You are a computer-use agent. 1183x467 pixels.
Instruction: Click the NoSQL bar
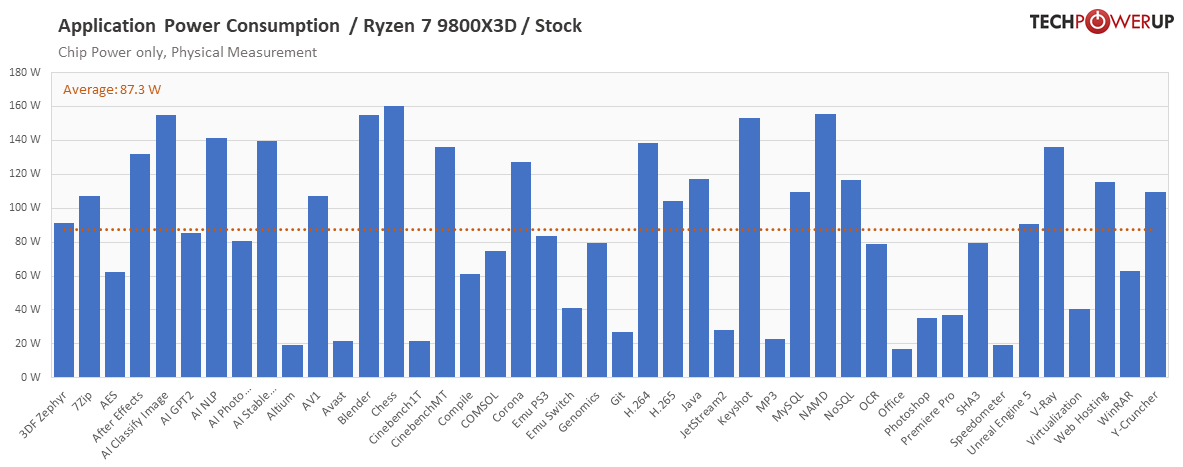852,278
